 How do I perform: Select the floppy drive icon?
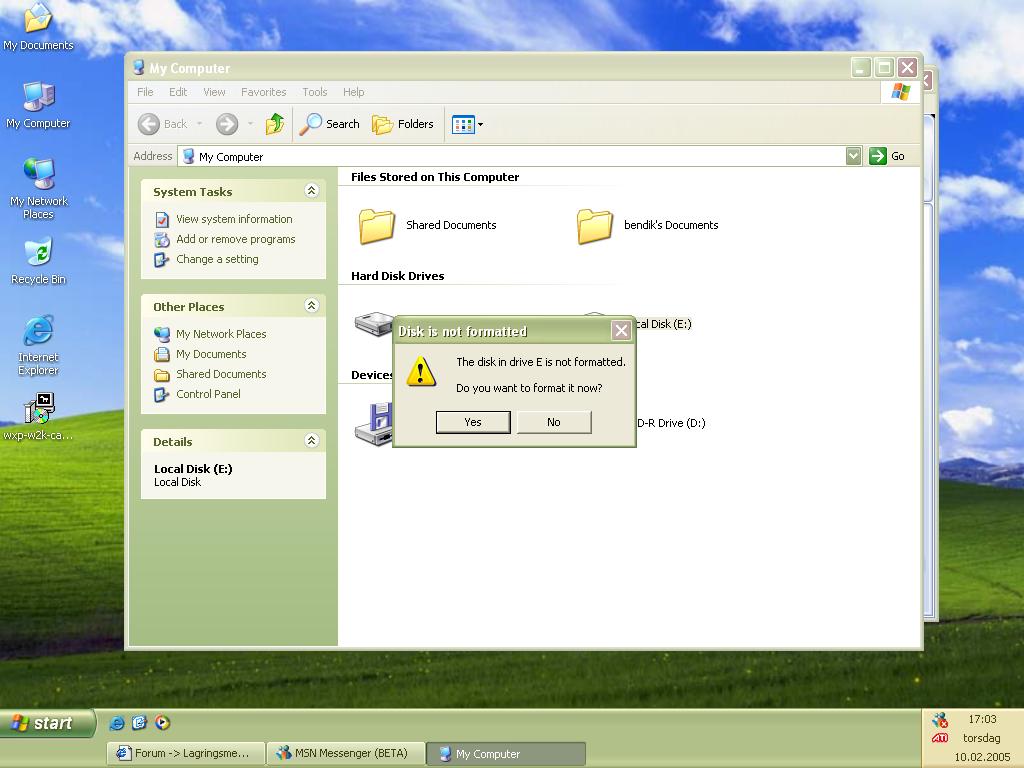pos(374,424)
